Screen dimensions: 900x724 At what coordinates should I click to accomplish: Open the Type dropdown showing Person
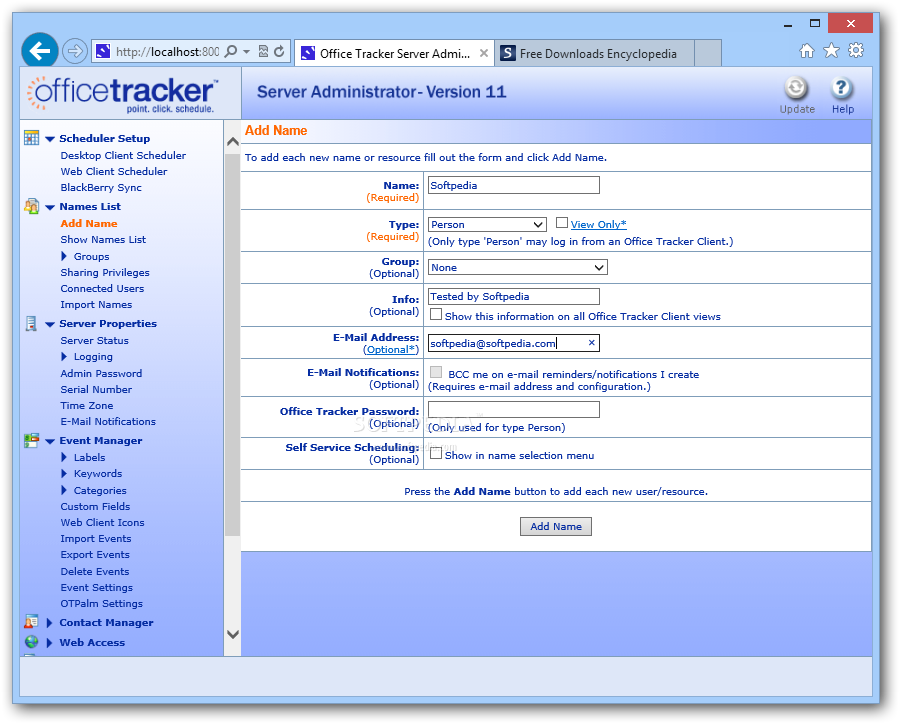pos(487,224)
